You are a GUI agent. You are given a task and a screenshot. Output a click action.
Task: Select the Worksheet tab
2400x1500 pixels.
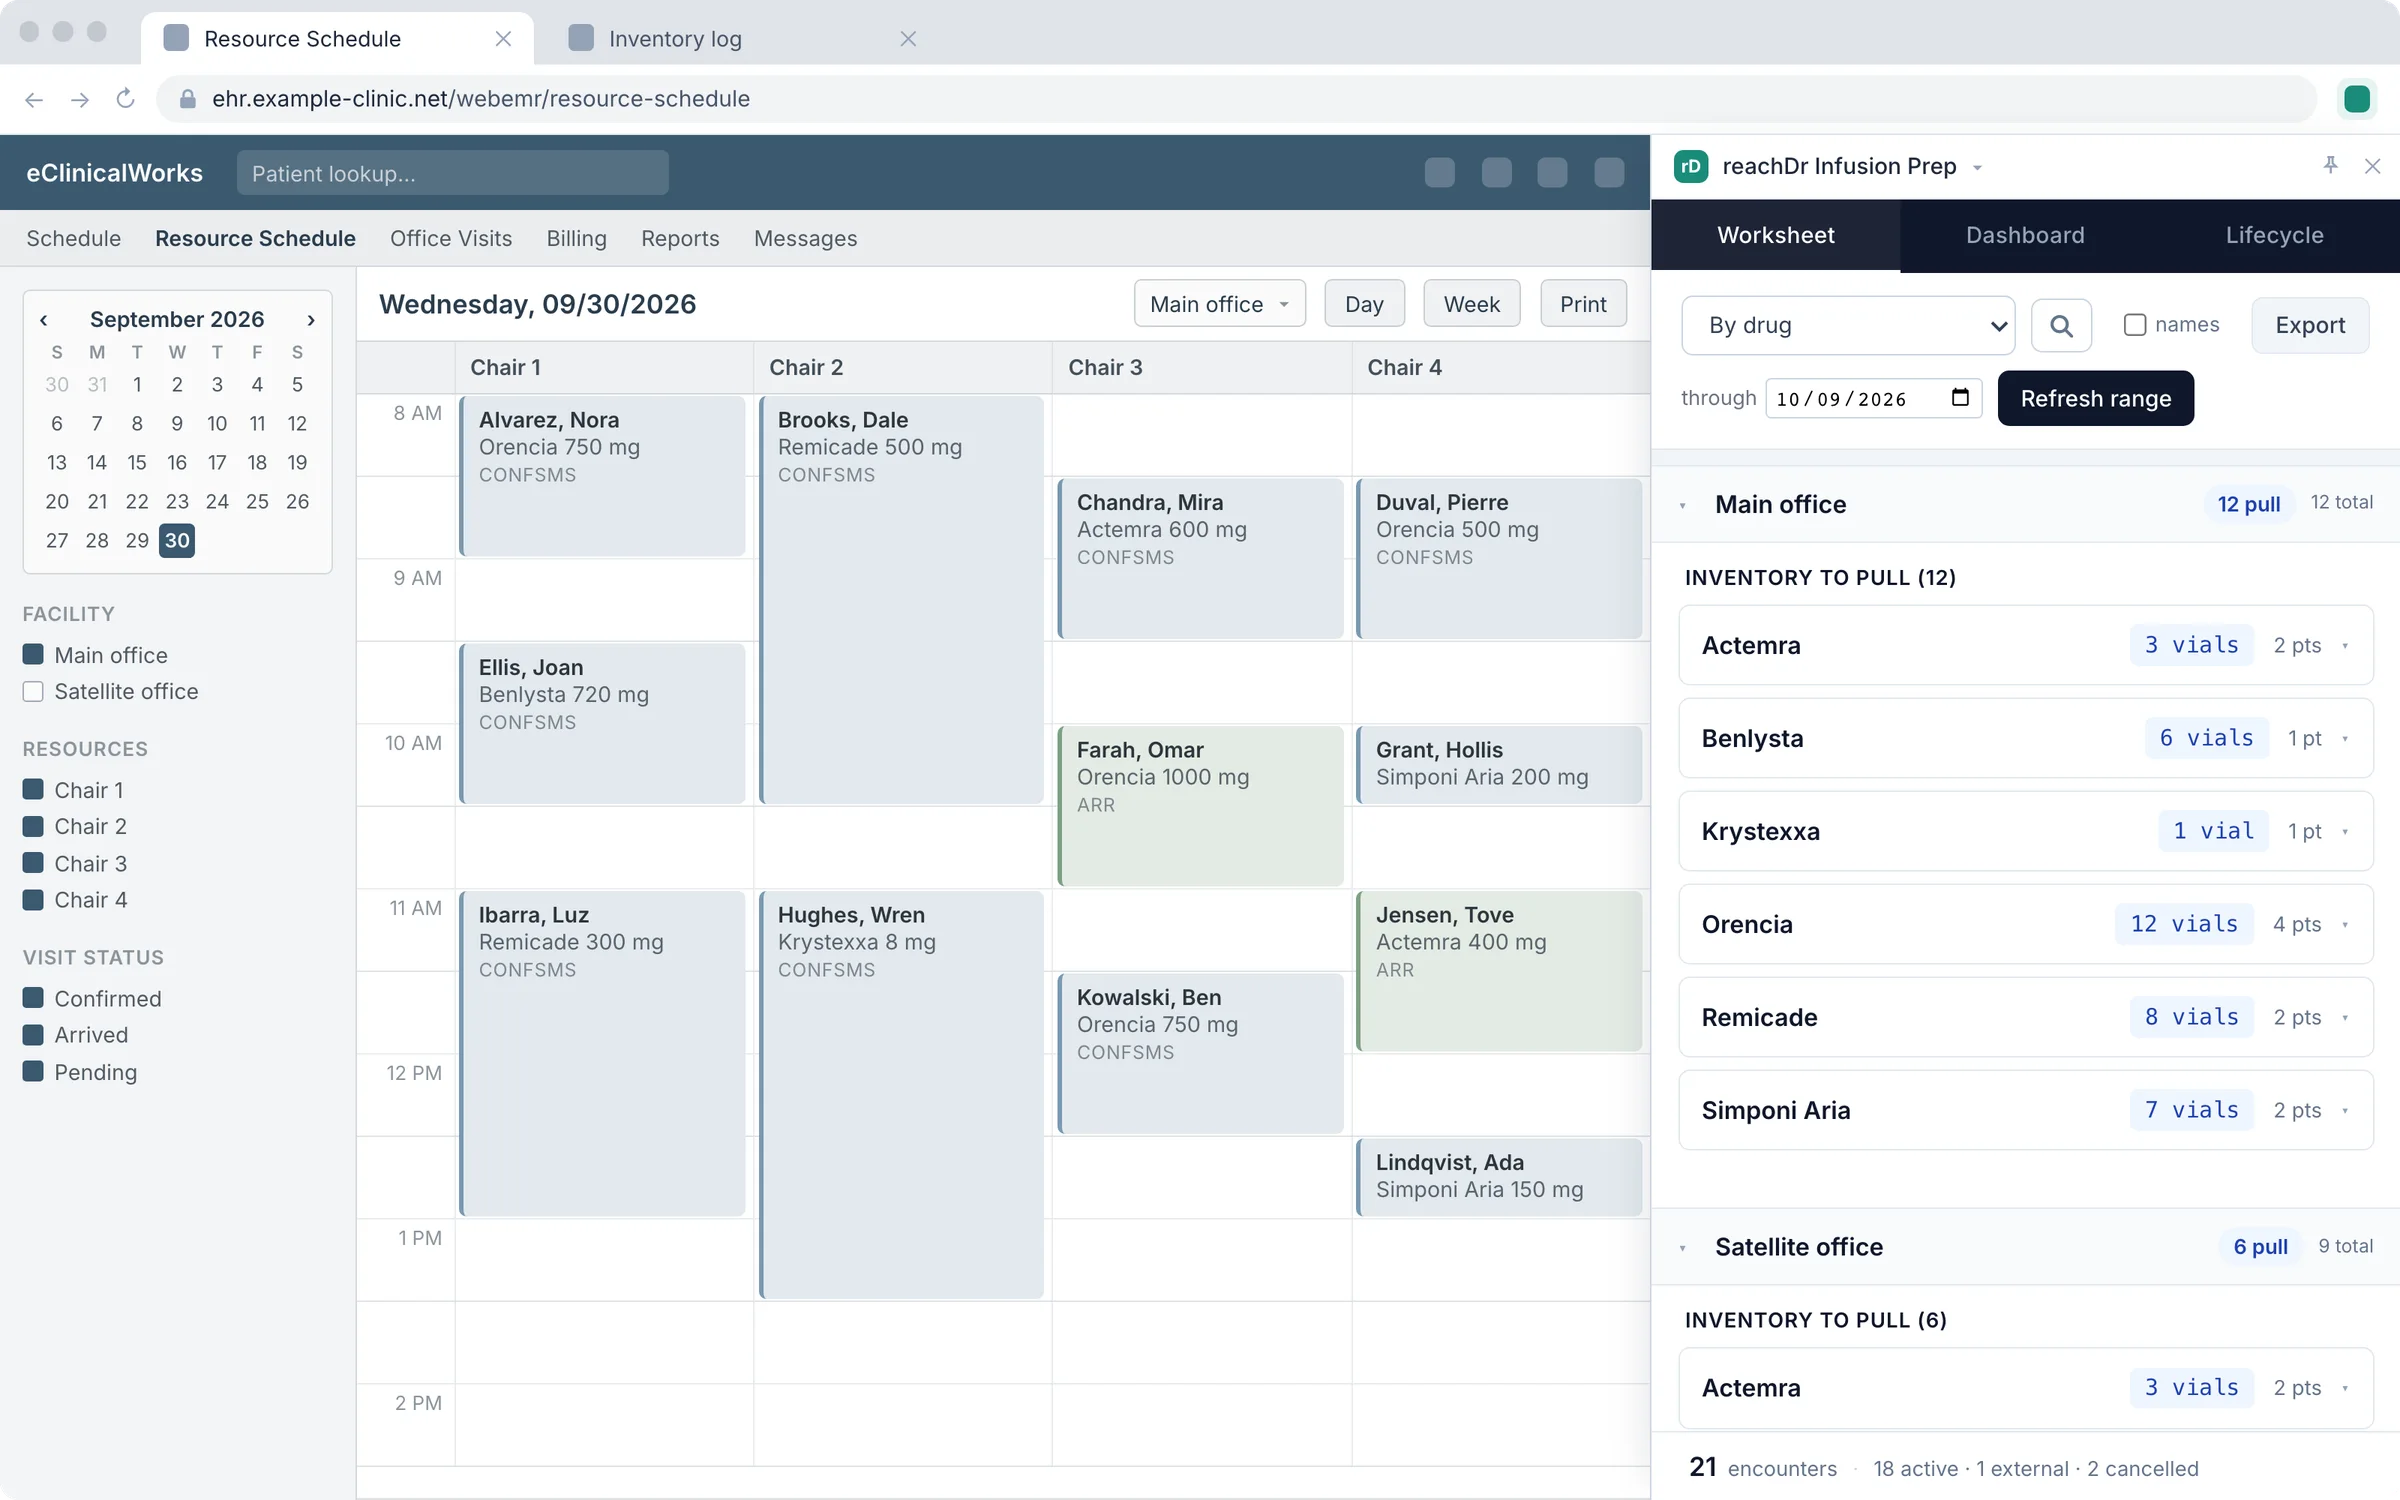[x=1776, y=235]
